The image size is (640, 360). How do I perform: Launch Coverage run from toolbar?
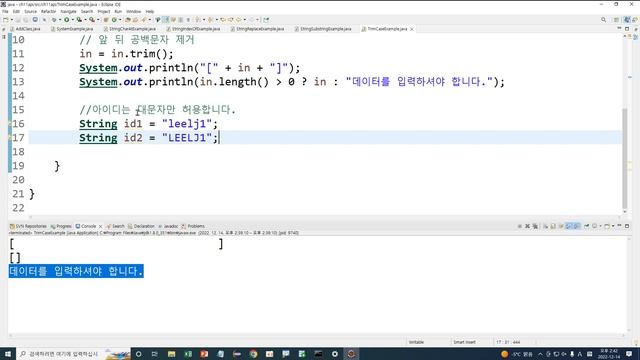pyautogui.click(x=79, y=20)
